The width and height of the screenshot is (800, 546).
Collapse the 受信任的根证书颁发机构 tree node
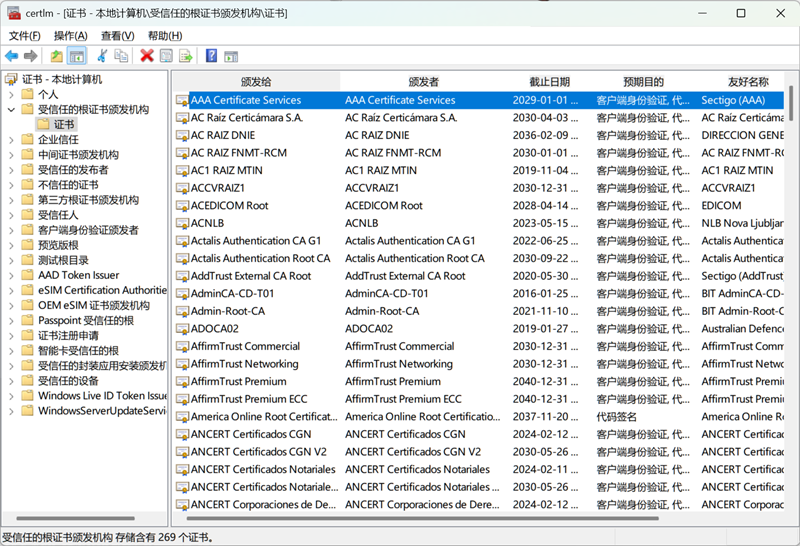coord(11,110)
